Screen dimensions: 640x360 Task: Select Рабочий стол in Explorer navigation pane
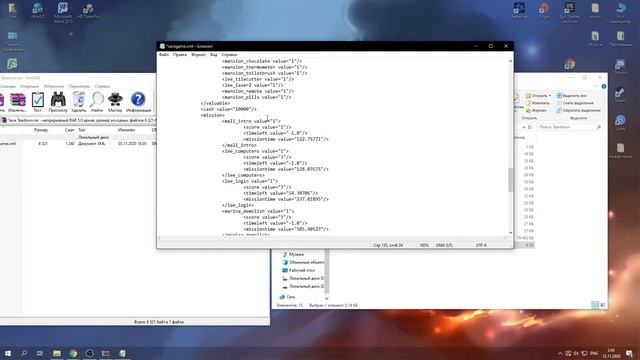302,270
